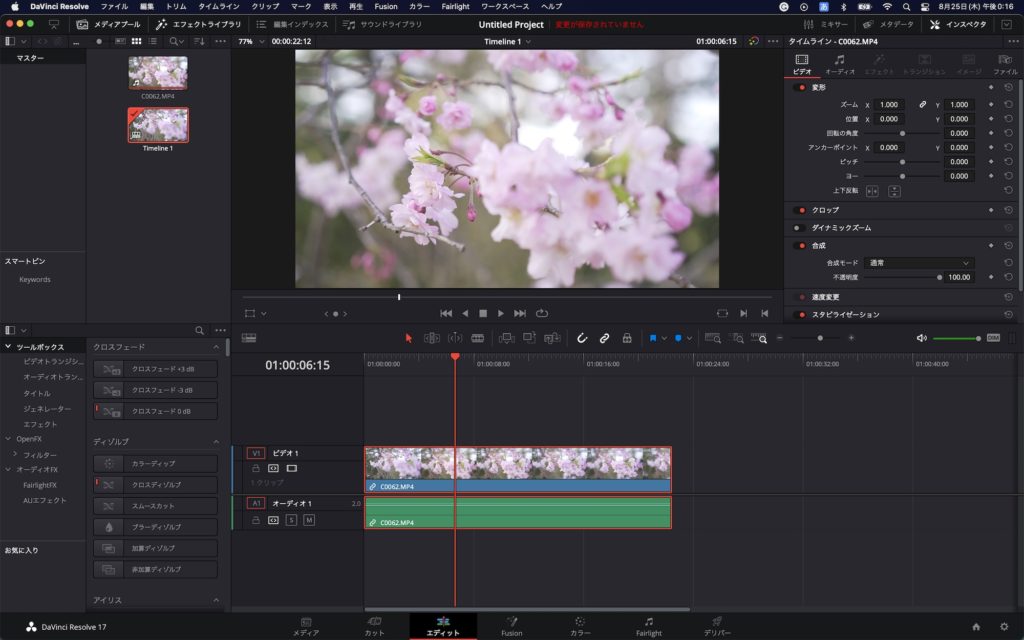Mute the Audio 1 track
The image size is (1024, 640).
click(x=309, y=520)
